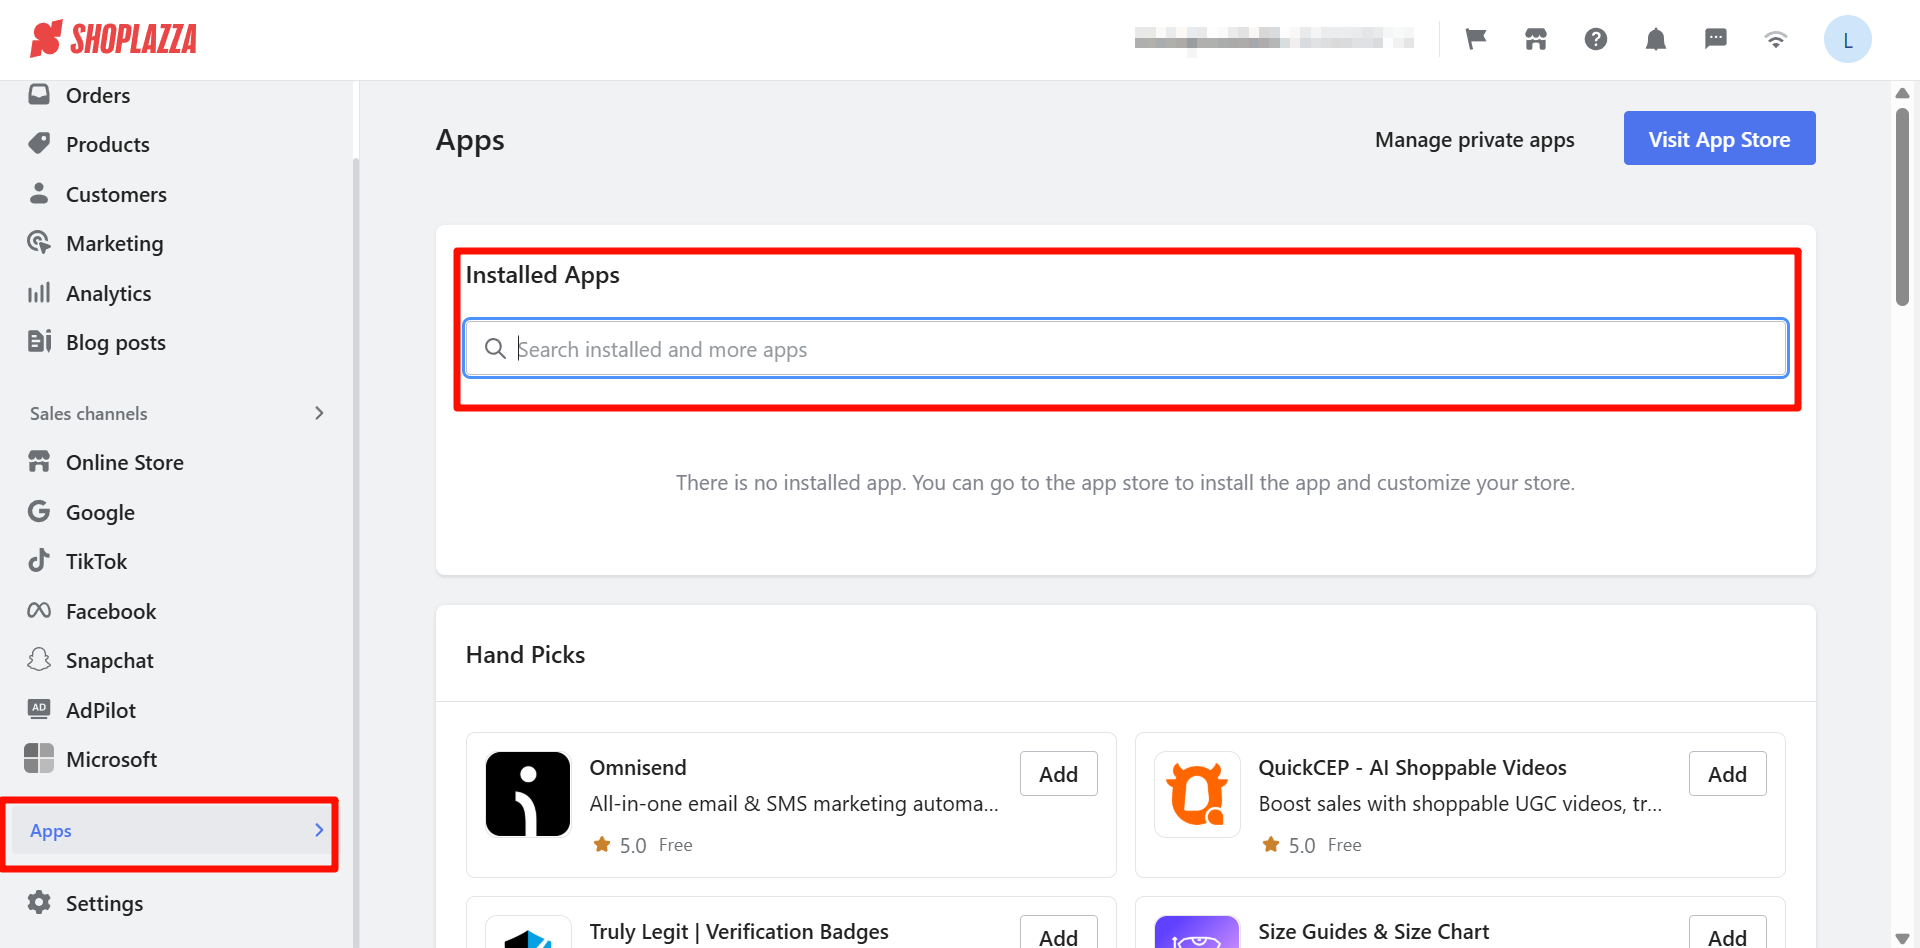The height and width of the screenshot is (948, 1920).
Task: Click the page scroll down arrow
Action: pos(1902,937)
